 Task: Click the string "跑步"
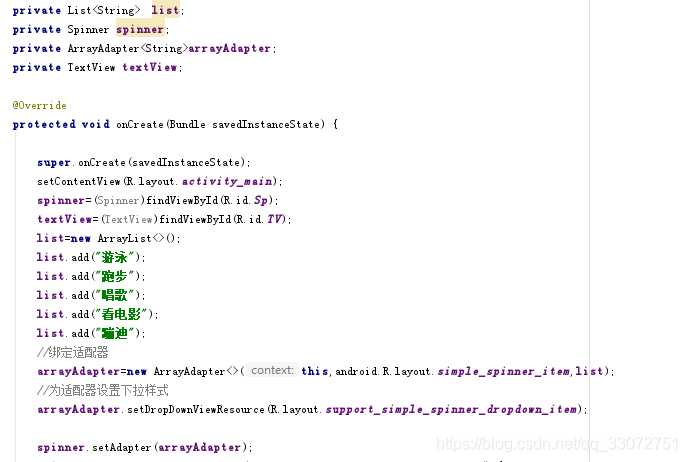tap(115, 276)
